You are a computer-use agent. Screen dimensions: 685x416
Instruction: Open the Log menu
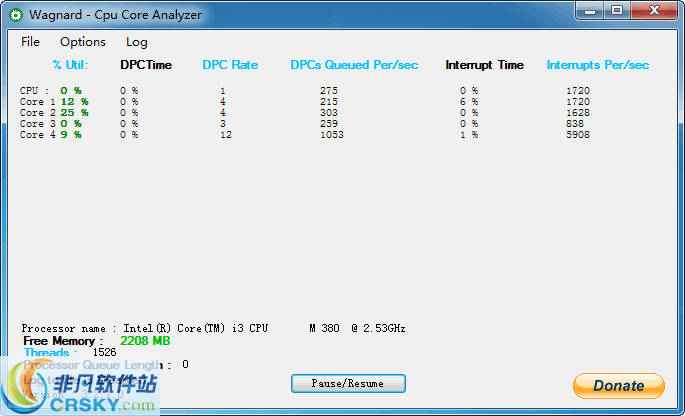137,42
